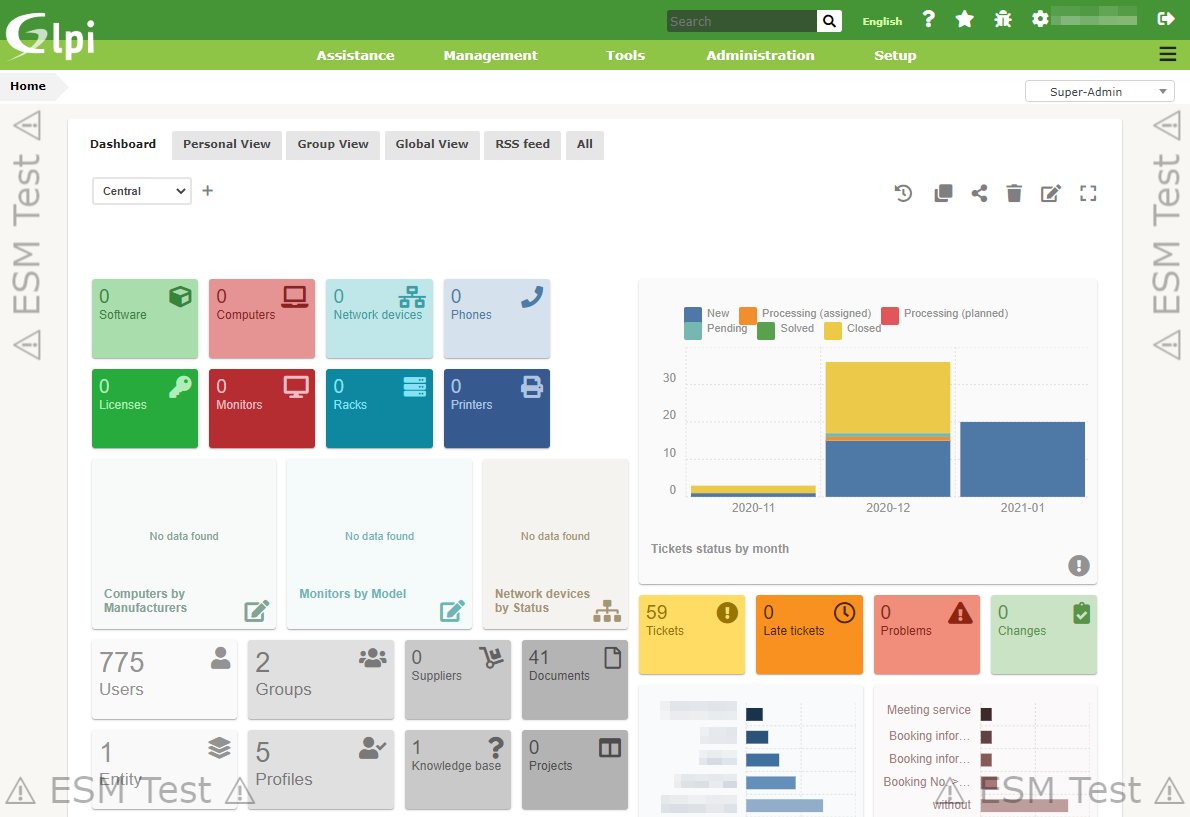The width and height of the screenshot is (1190, 817).
Task: Open the Administration menu
Action: 760,55
